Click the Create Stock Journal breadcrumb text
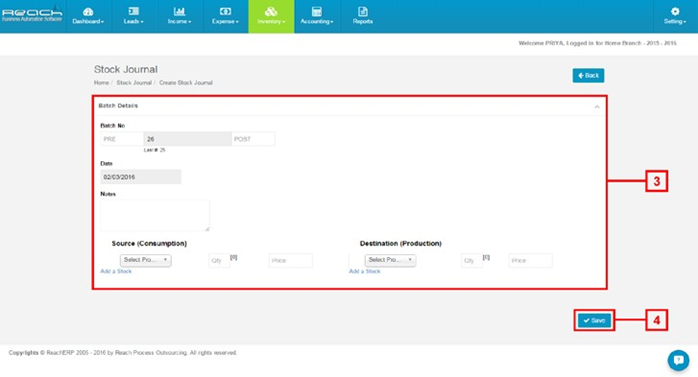This screenshot has height=377, width=698. pos(186,83)
